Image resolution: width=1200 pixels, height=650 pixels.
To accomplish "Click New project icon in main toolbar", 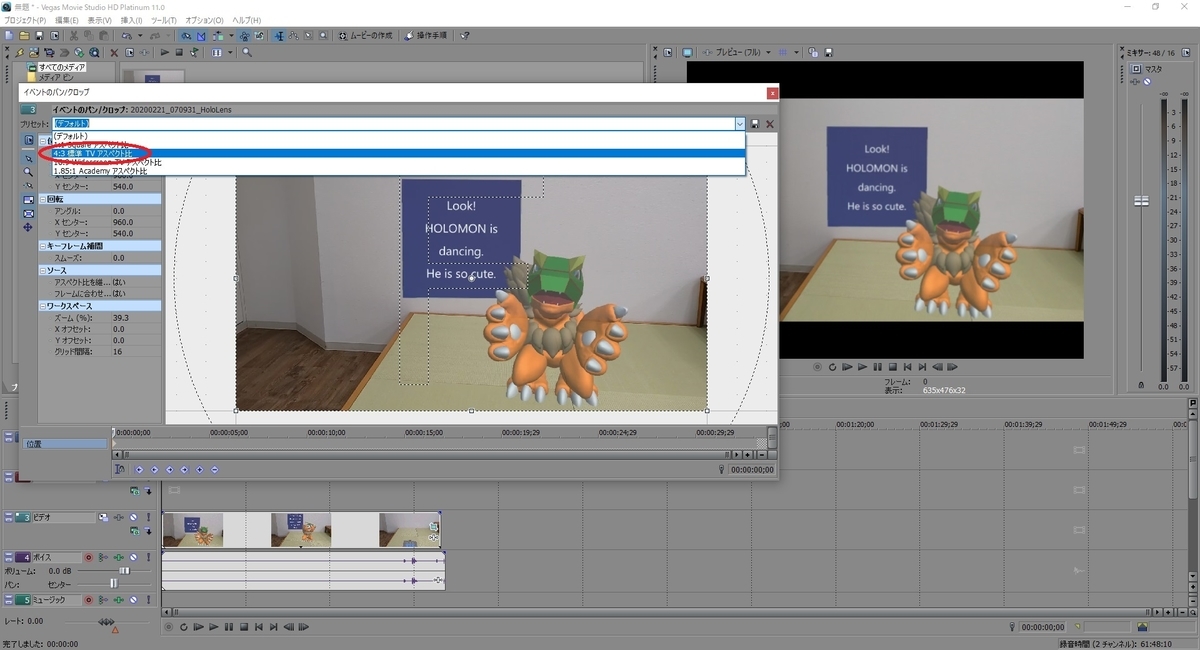I will pos(8,35).
